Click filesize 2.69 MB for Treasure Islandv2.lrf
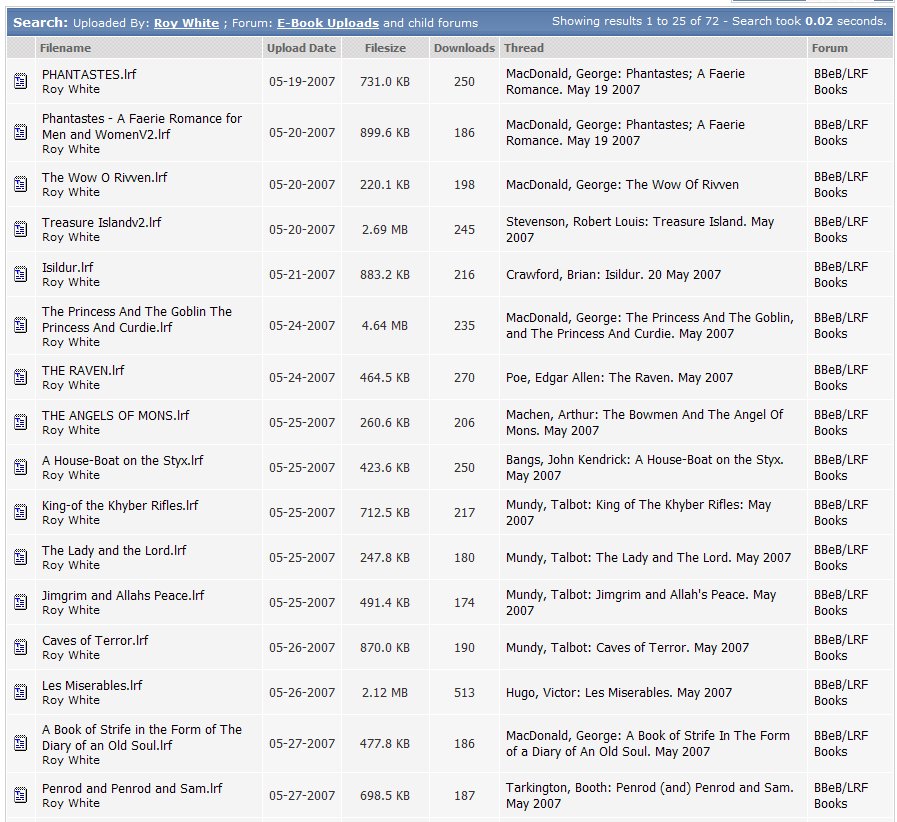Image resolution: width=897 pixels, height=822 pixels. (385, 229)
